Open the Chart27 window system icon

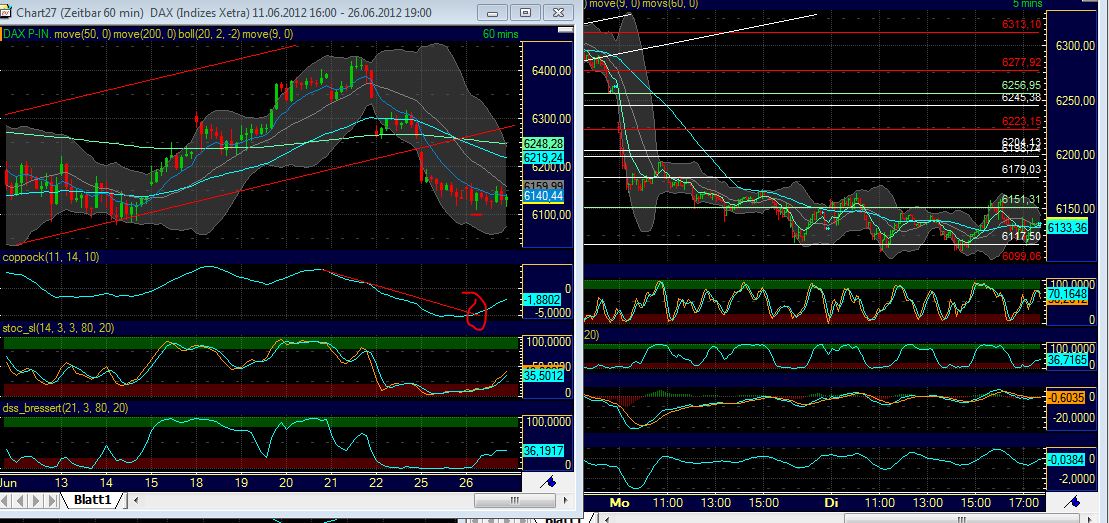coord(6,12)
